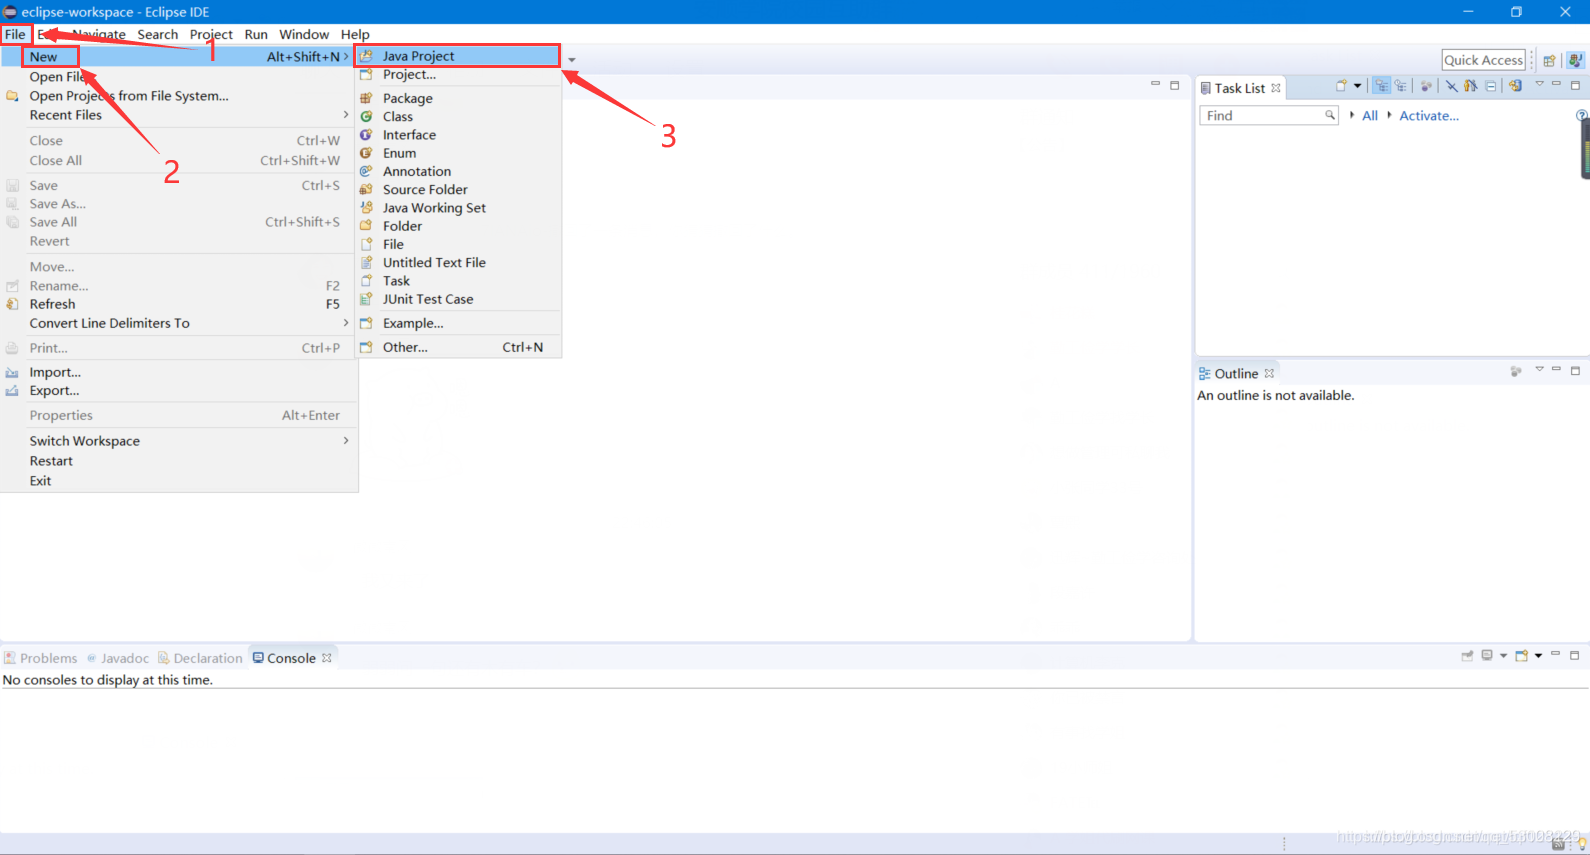Select the Java perspective icon
The width and height of the screenshot is (1590, 855).
tap(1576, 60)
